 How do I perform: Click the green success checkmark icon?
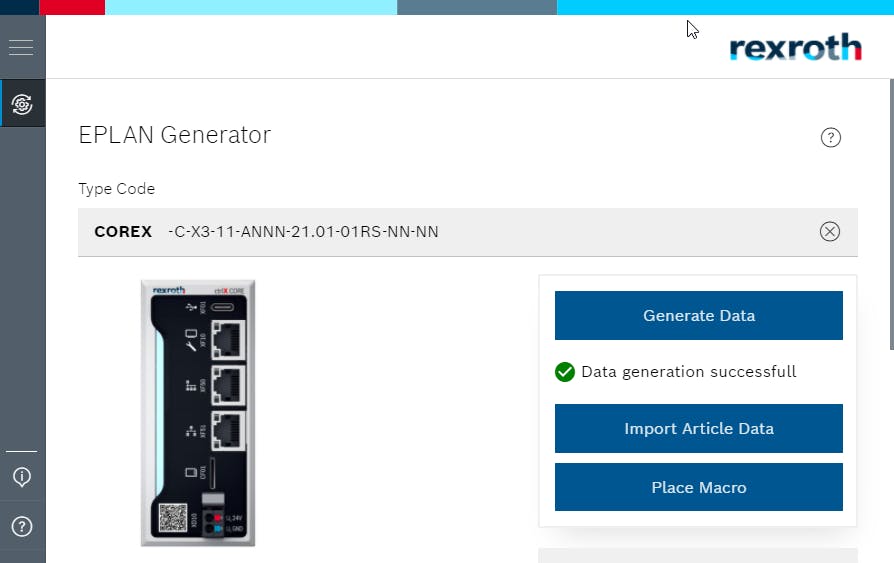click(x=564, y=372)
